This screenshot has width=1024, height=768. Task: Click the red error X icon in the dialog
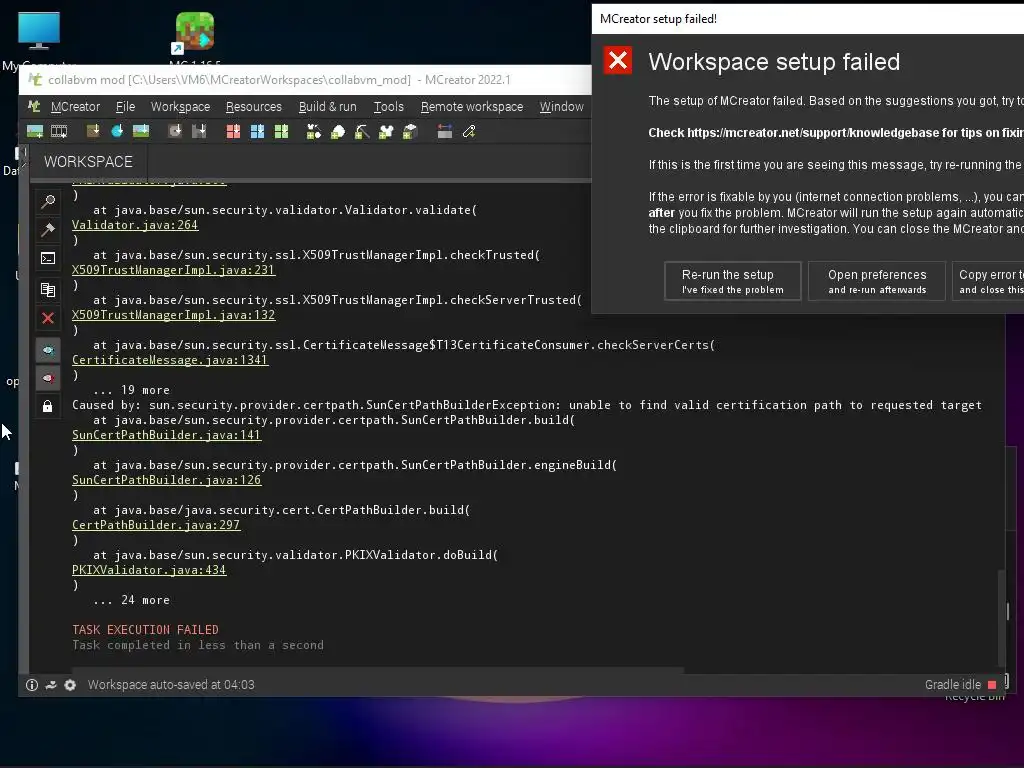pos(617,61)
